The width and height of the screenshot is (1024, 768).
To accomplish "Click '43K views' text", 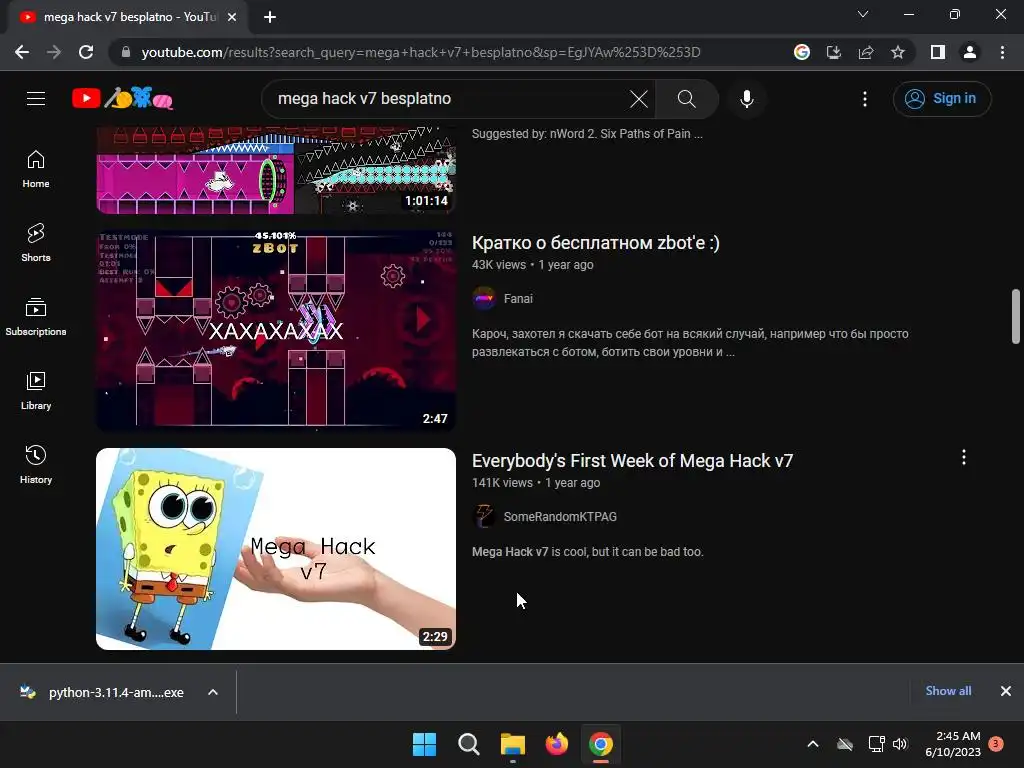I will [499, 265].
